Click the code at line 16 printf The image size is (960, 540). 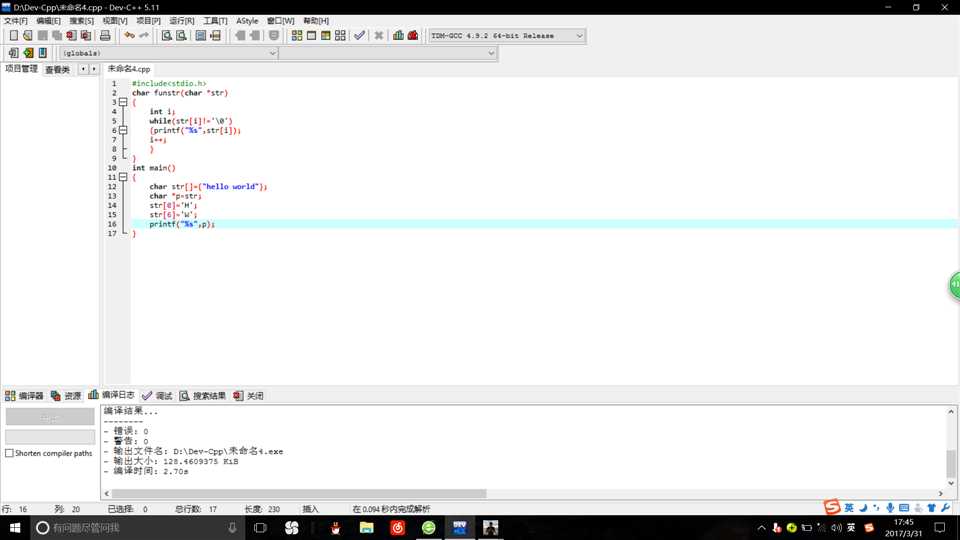click(x=181, y=224)
